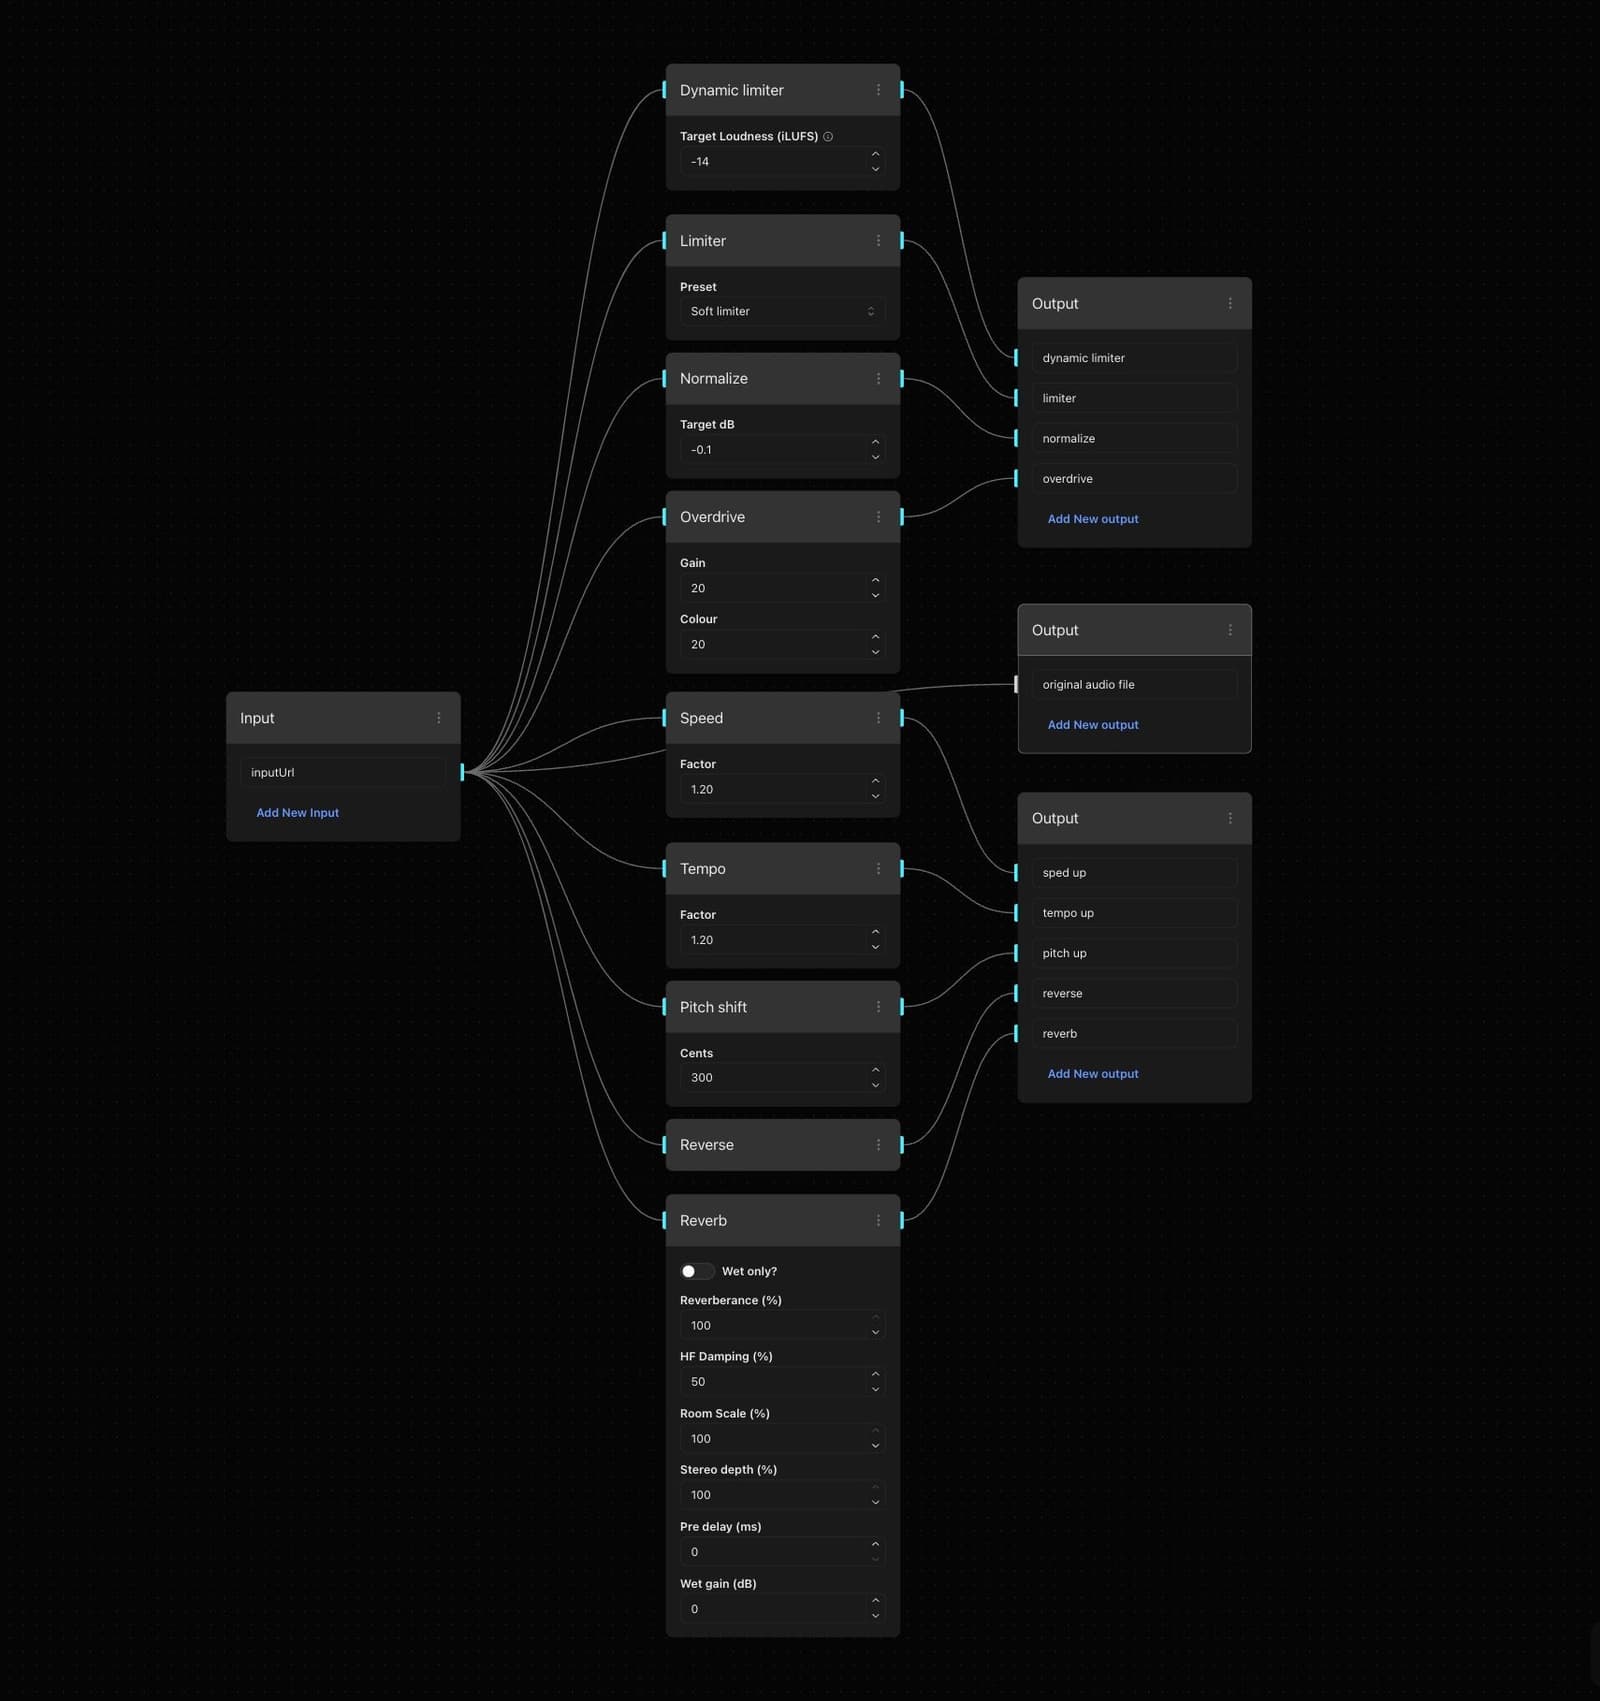The height and width of the screenshot is (1701, 1600).
Task: Click Add New output under overdrive output
Action: click(x=1092, y=519)
